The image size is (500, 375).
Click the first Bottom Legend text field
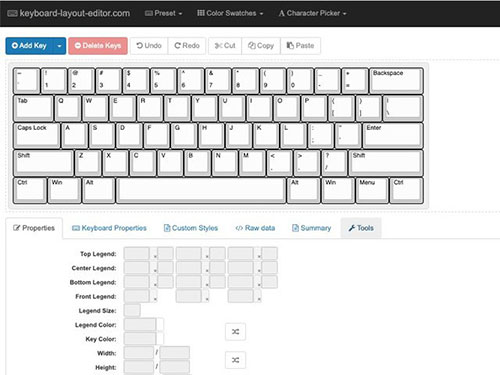[x=137, y=282]
